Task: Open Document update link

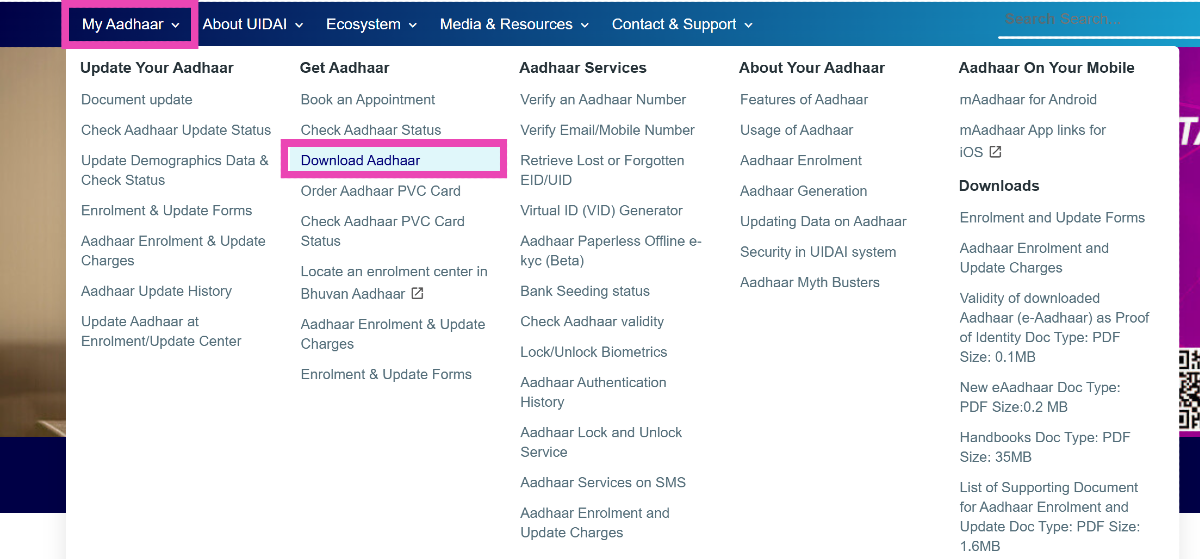Action: tap(137, 100)
